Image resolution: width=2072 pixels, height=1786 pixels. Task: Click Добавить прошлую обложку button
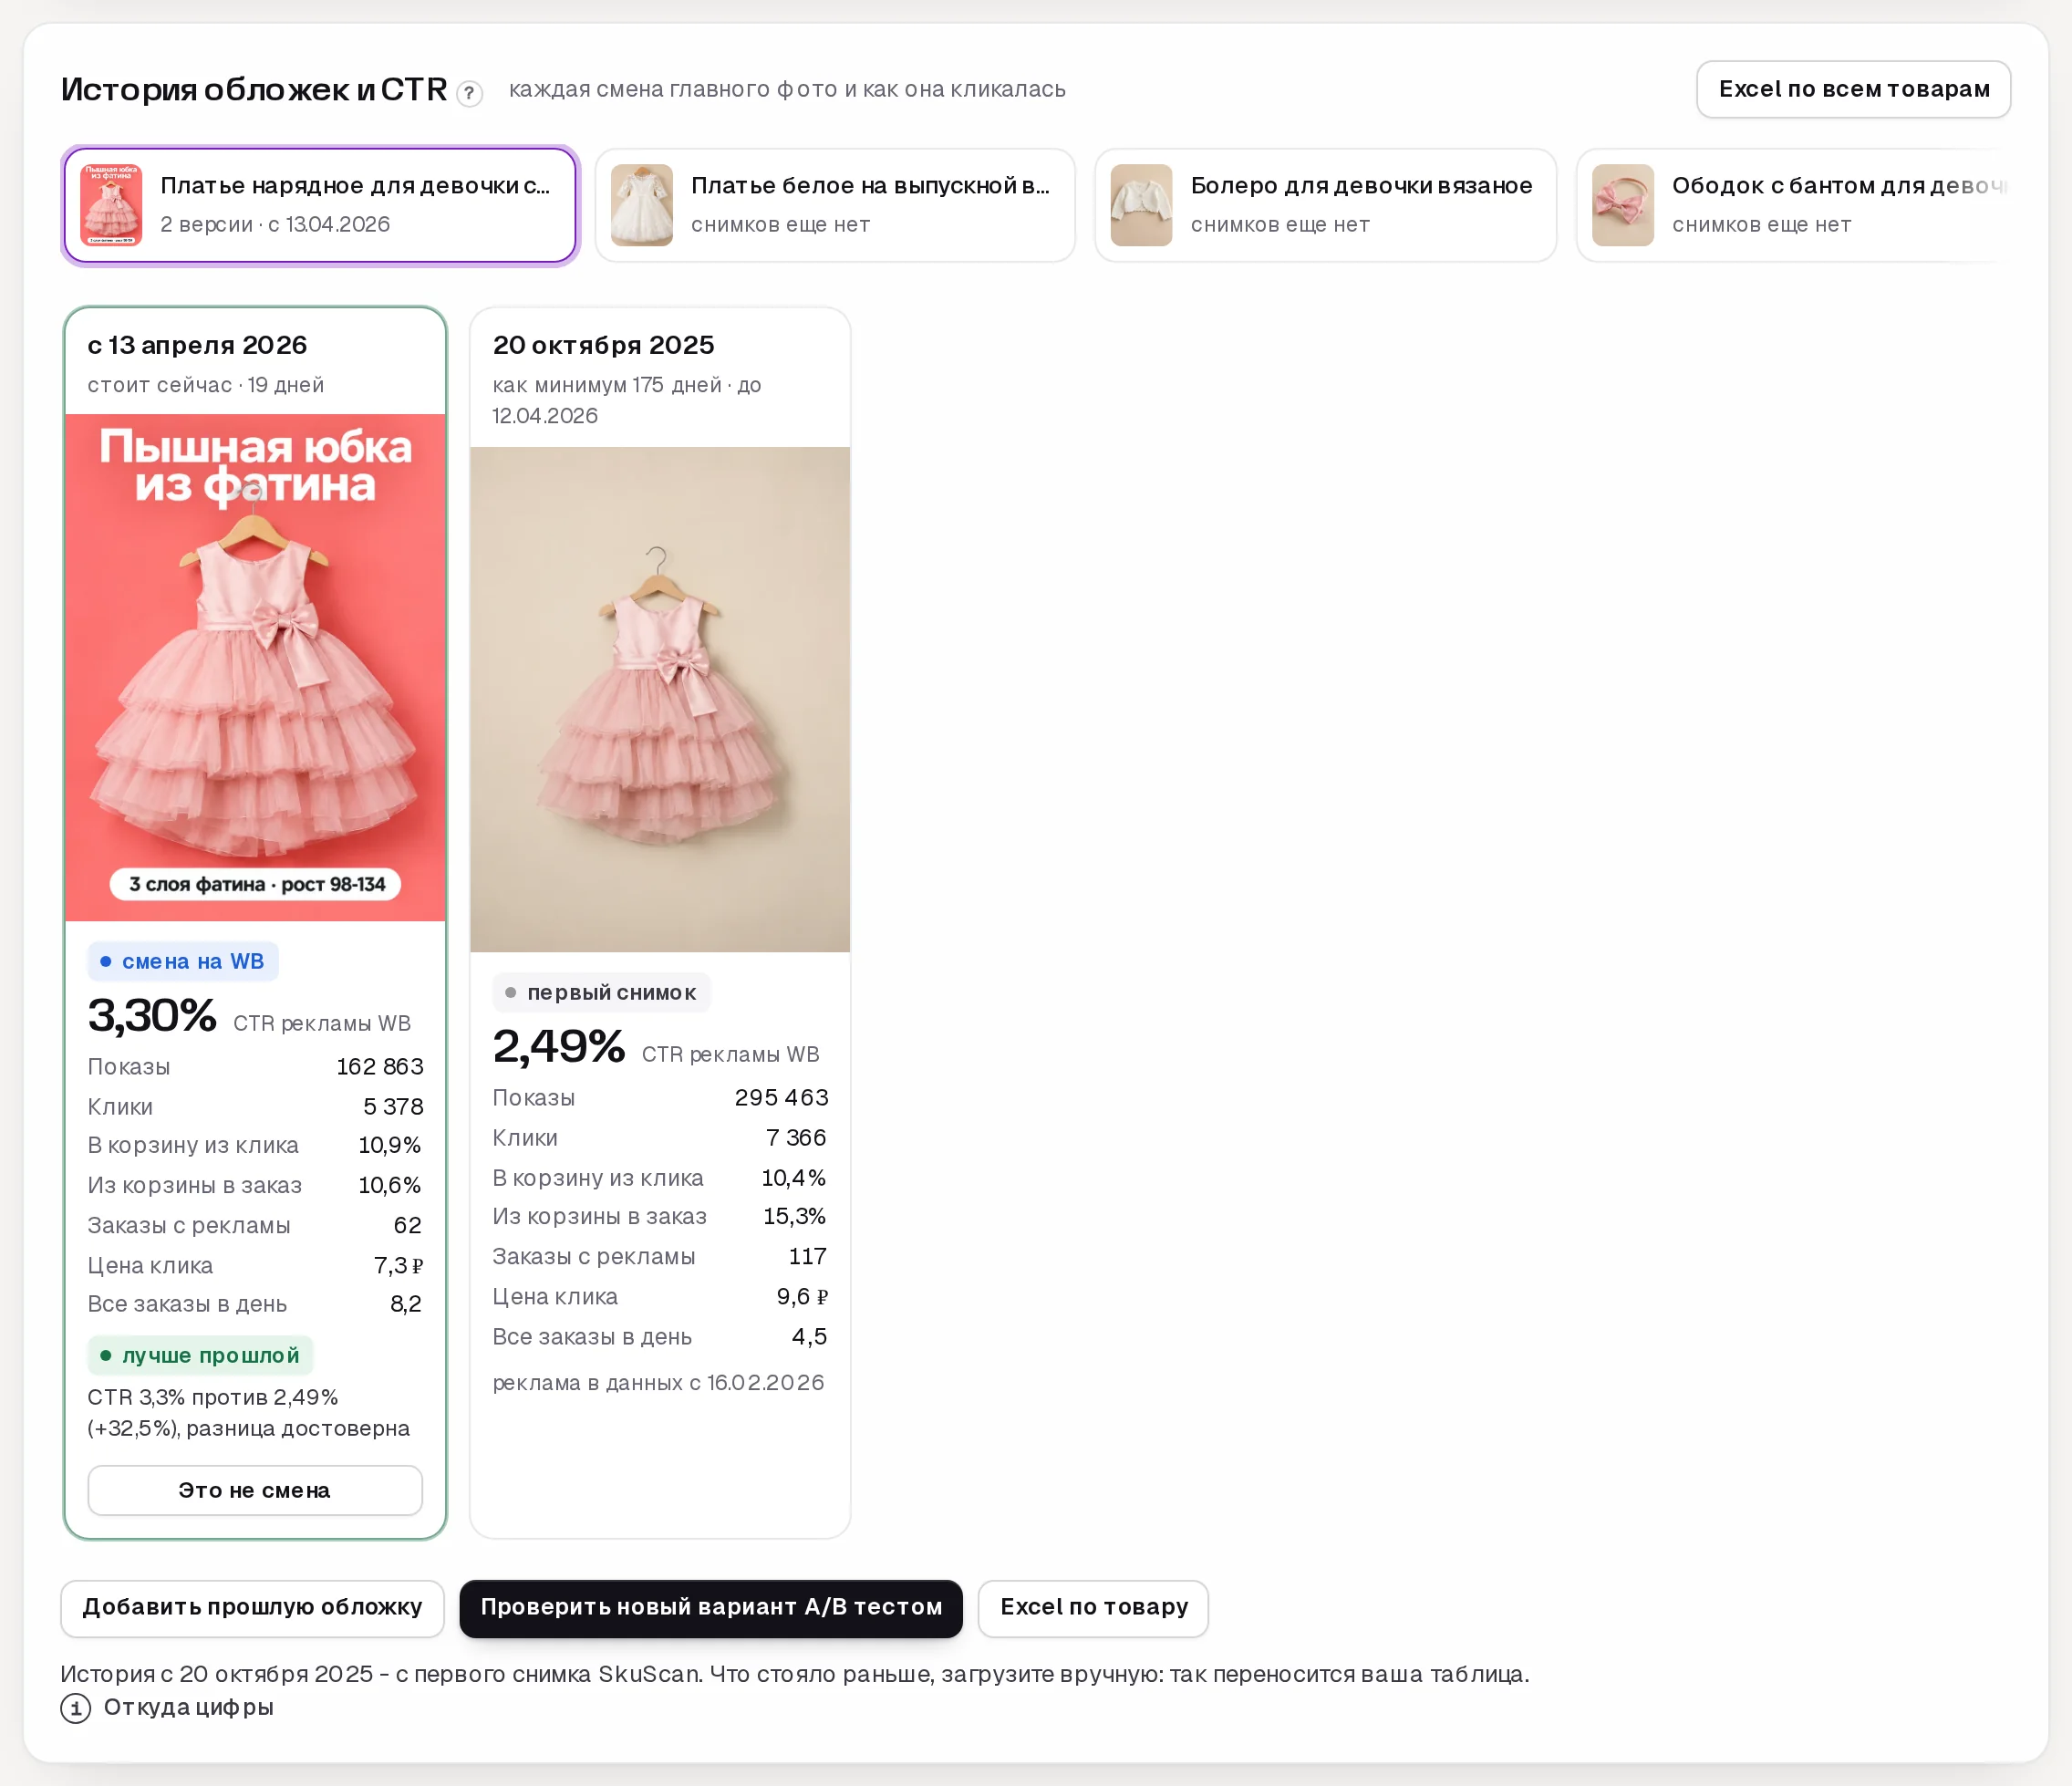click(252, 1608)
